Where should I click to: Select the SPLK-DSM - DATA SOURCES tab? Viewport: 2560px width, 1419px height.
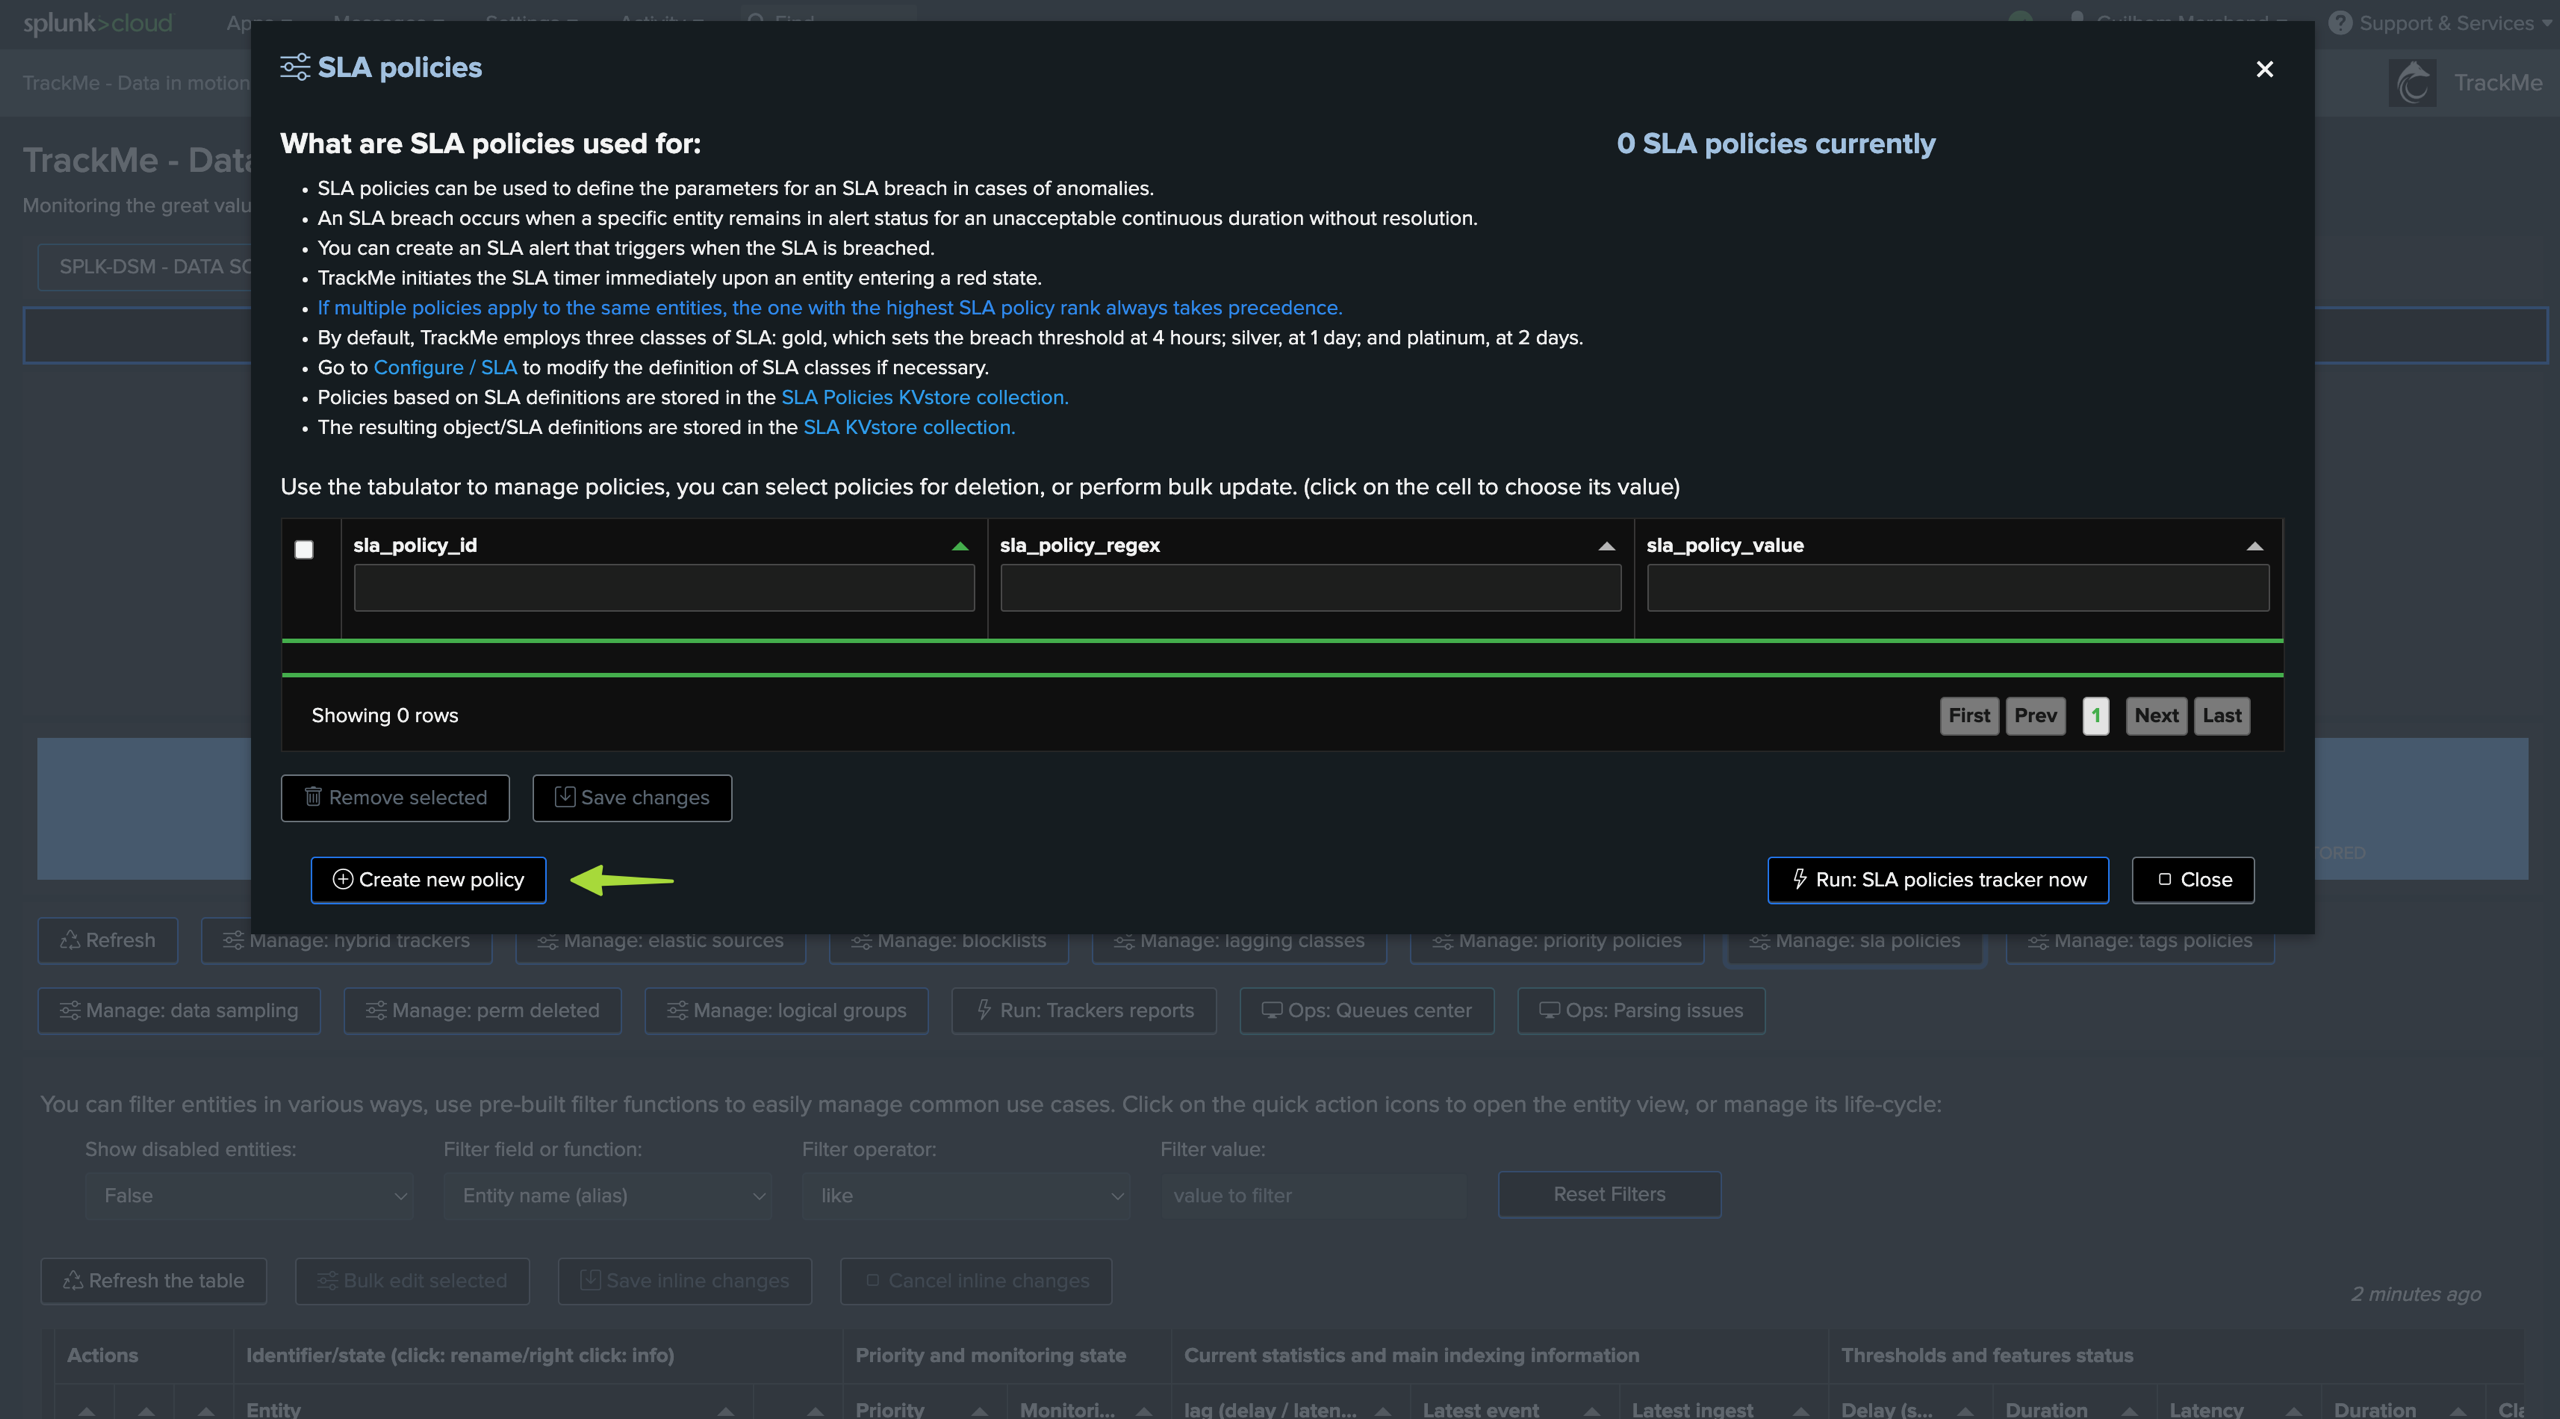[x=146, y=267]
